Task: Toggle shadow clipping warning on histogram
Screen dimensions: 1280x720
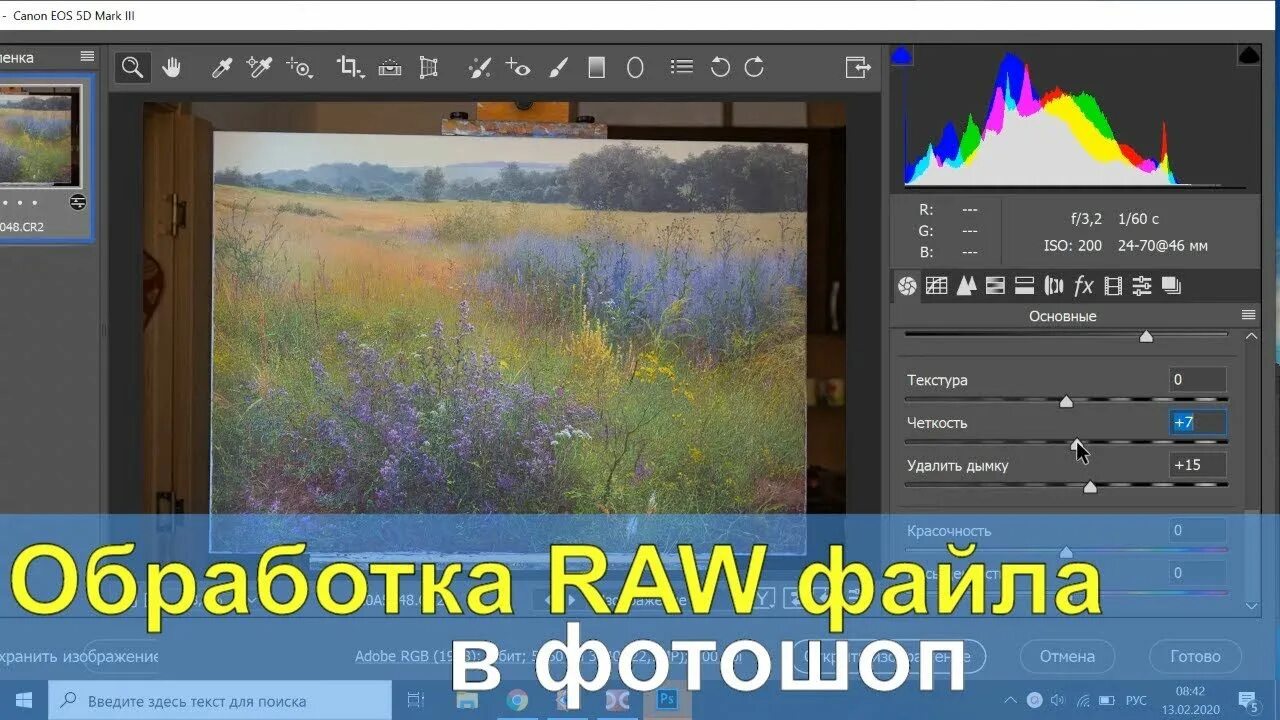Action: point(902,55)
